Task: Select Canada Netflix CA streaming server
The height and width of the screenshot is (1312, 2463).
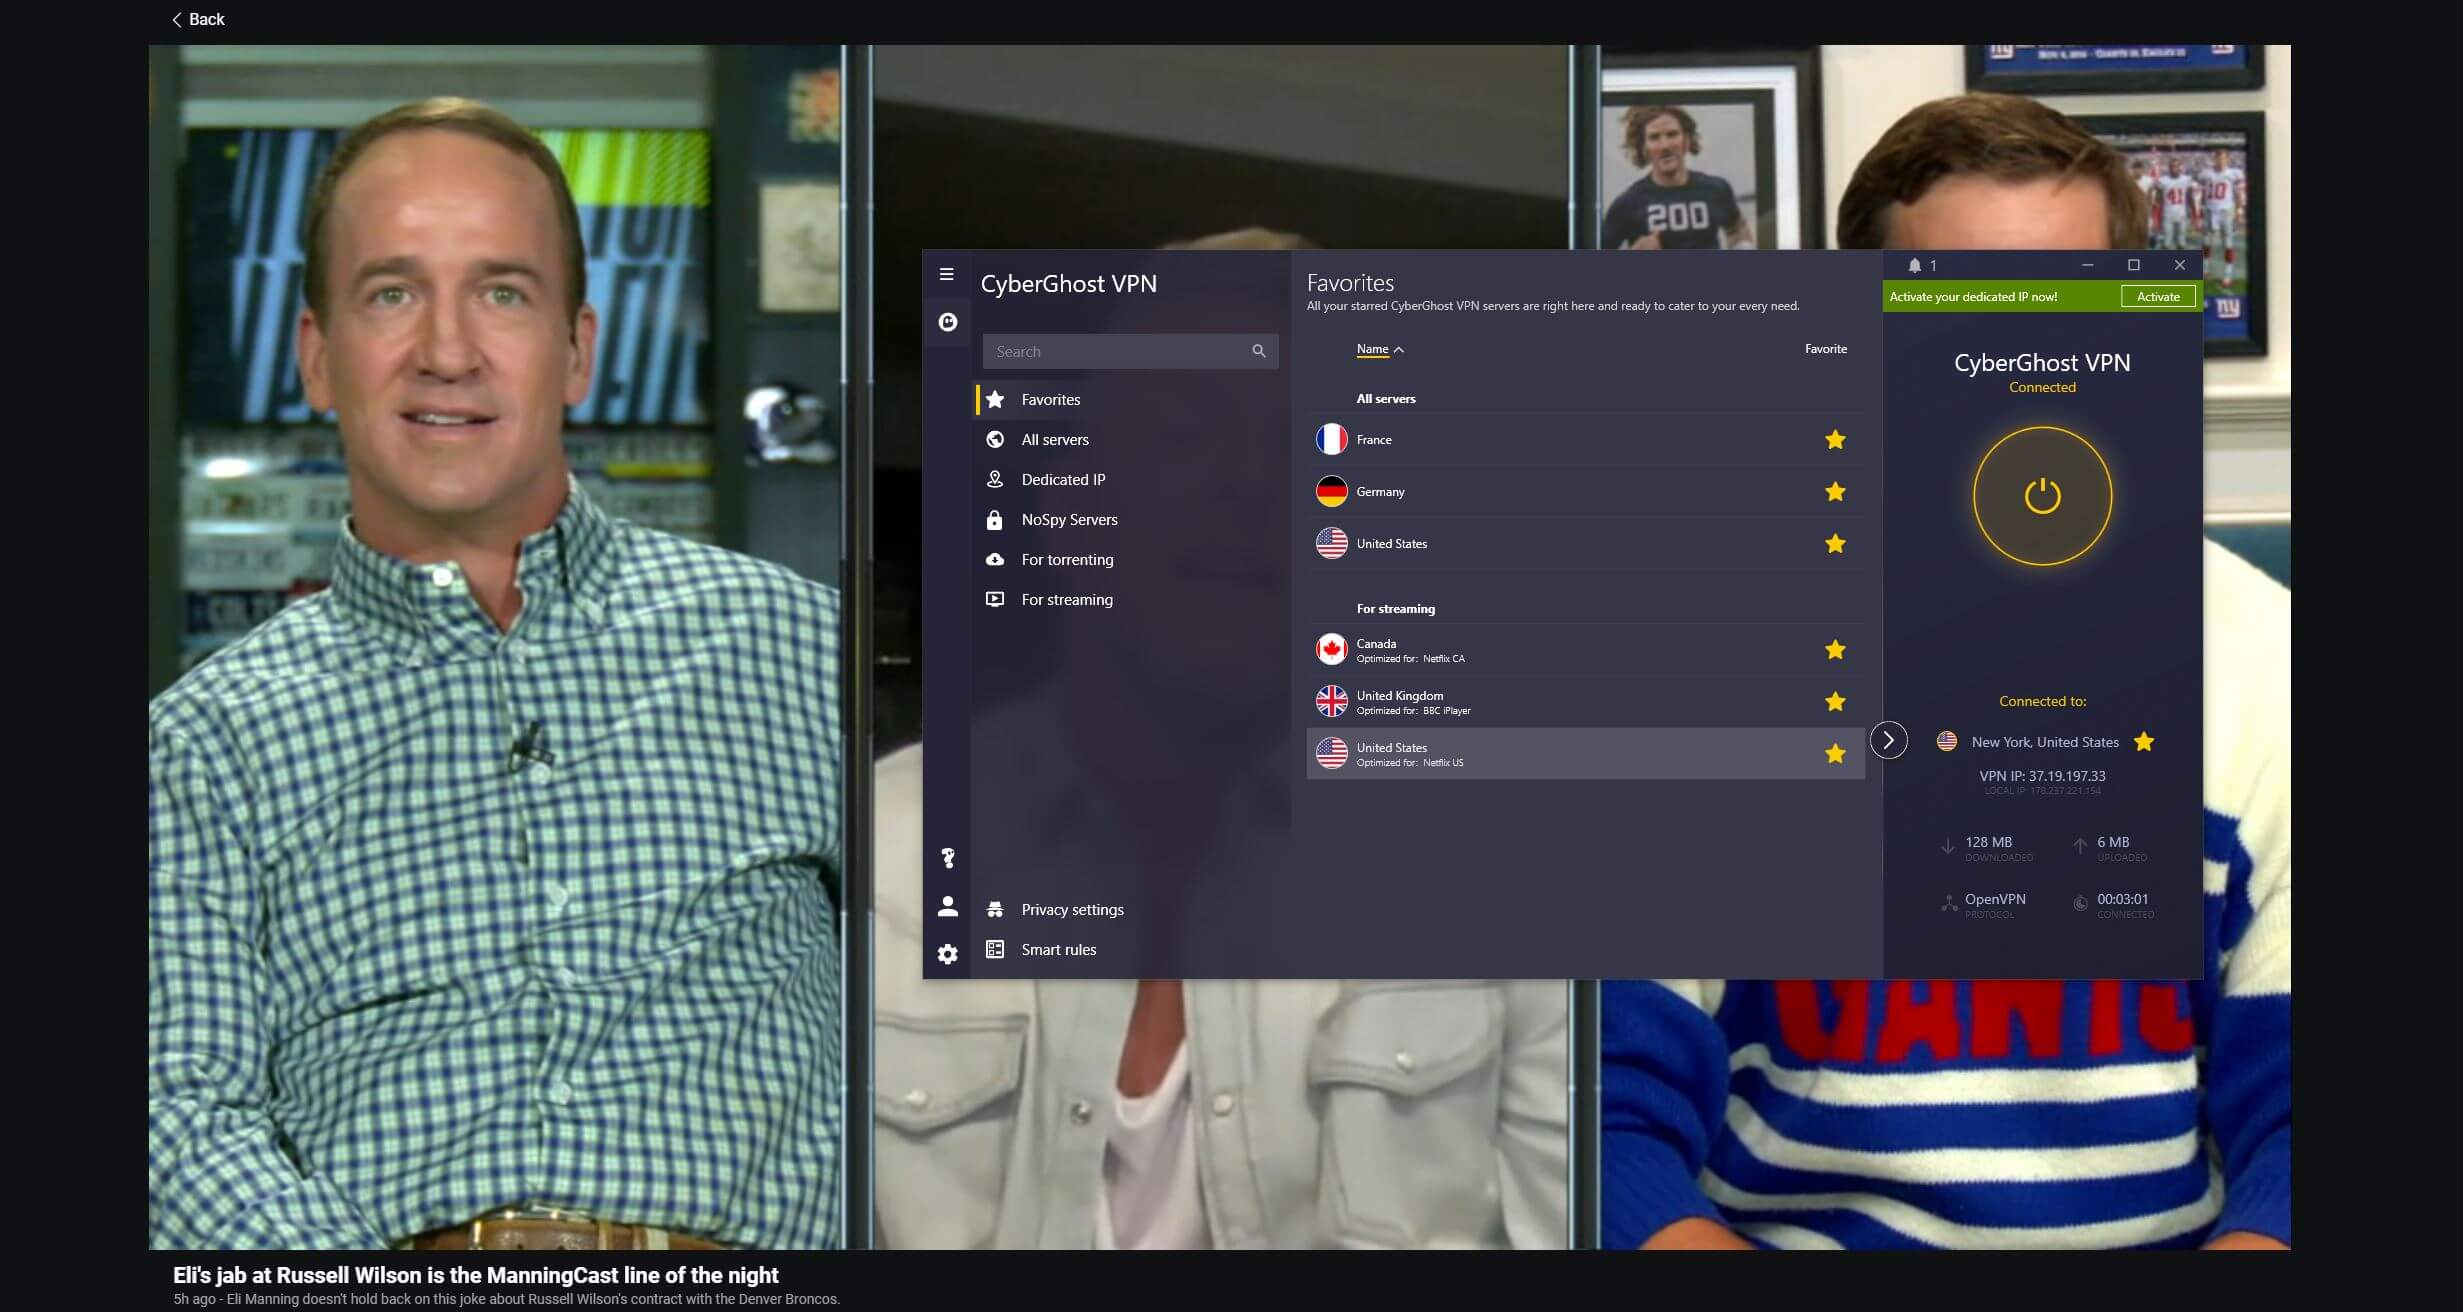Action: pos(1585,650)
